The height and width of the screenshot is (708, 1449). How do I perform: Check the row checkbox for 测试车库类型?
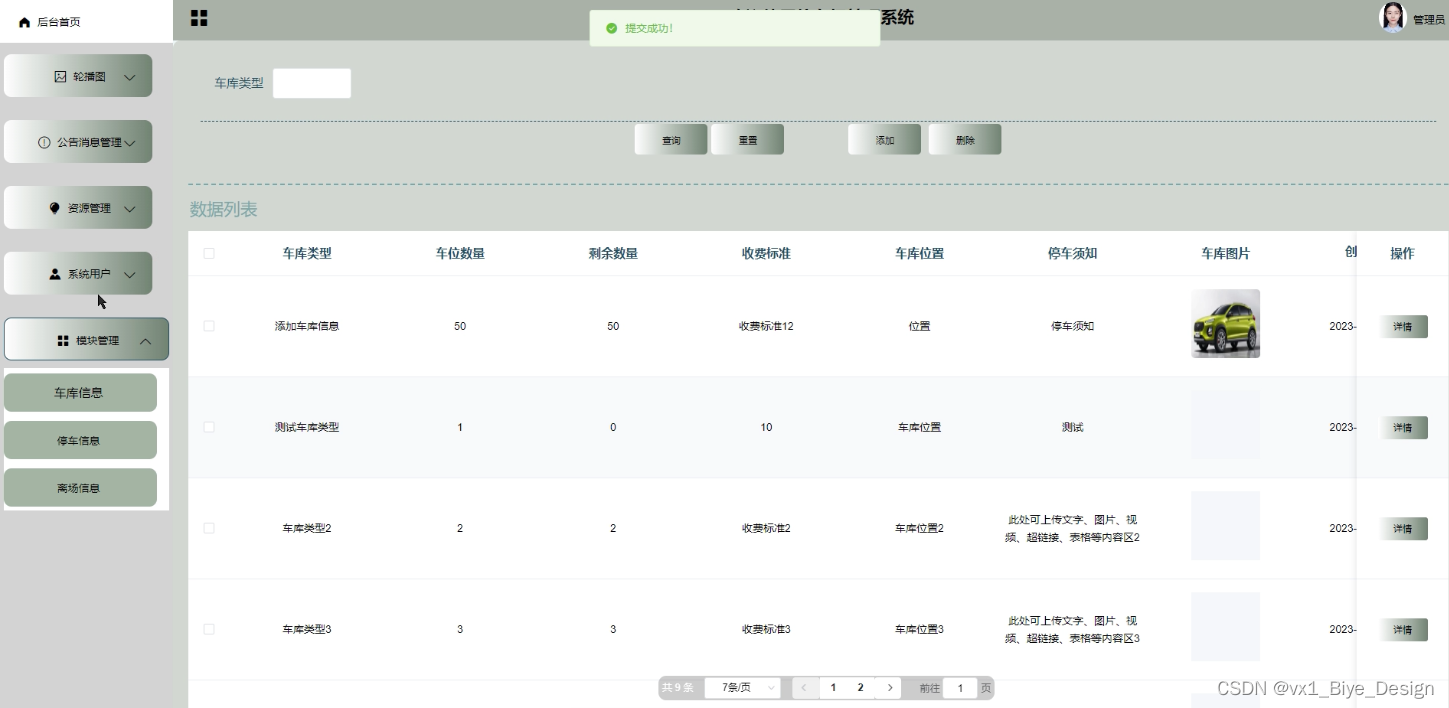click(209, 427)
